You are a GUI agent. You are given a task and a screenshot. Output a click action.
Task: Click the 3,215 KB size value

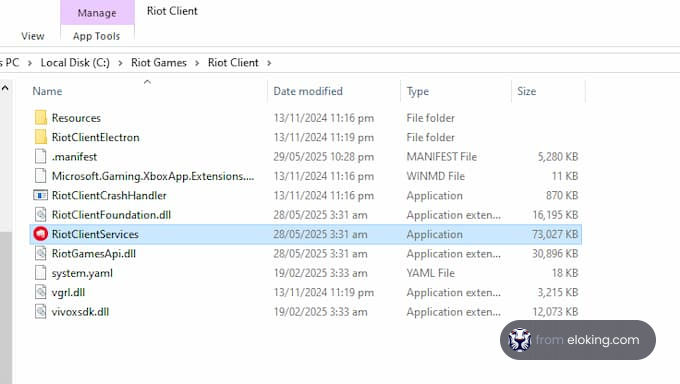(x=558, y=292)
